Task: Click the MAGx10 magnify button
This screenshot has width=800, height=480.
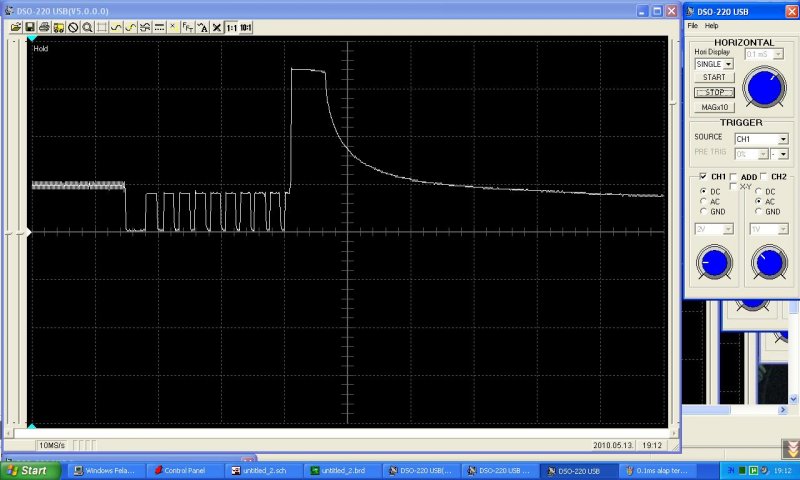Action: [x=714, y=107]
